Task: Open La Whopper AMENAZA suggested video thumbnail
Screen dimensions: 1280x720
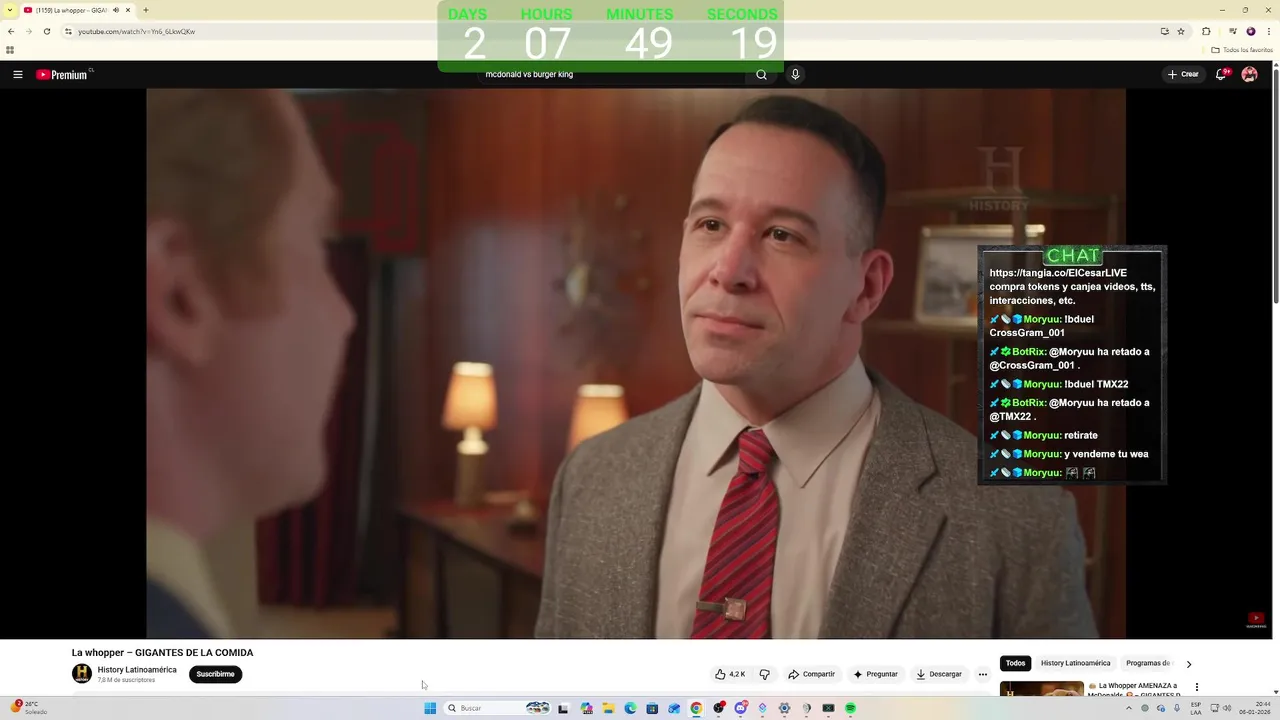Action: tap(1042, 689)
